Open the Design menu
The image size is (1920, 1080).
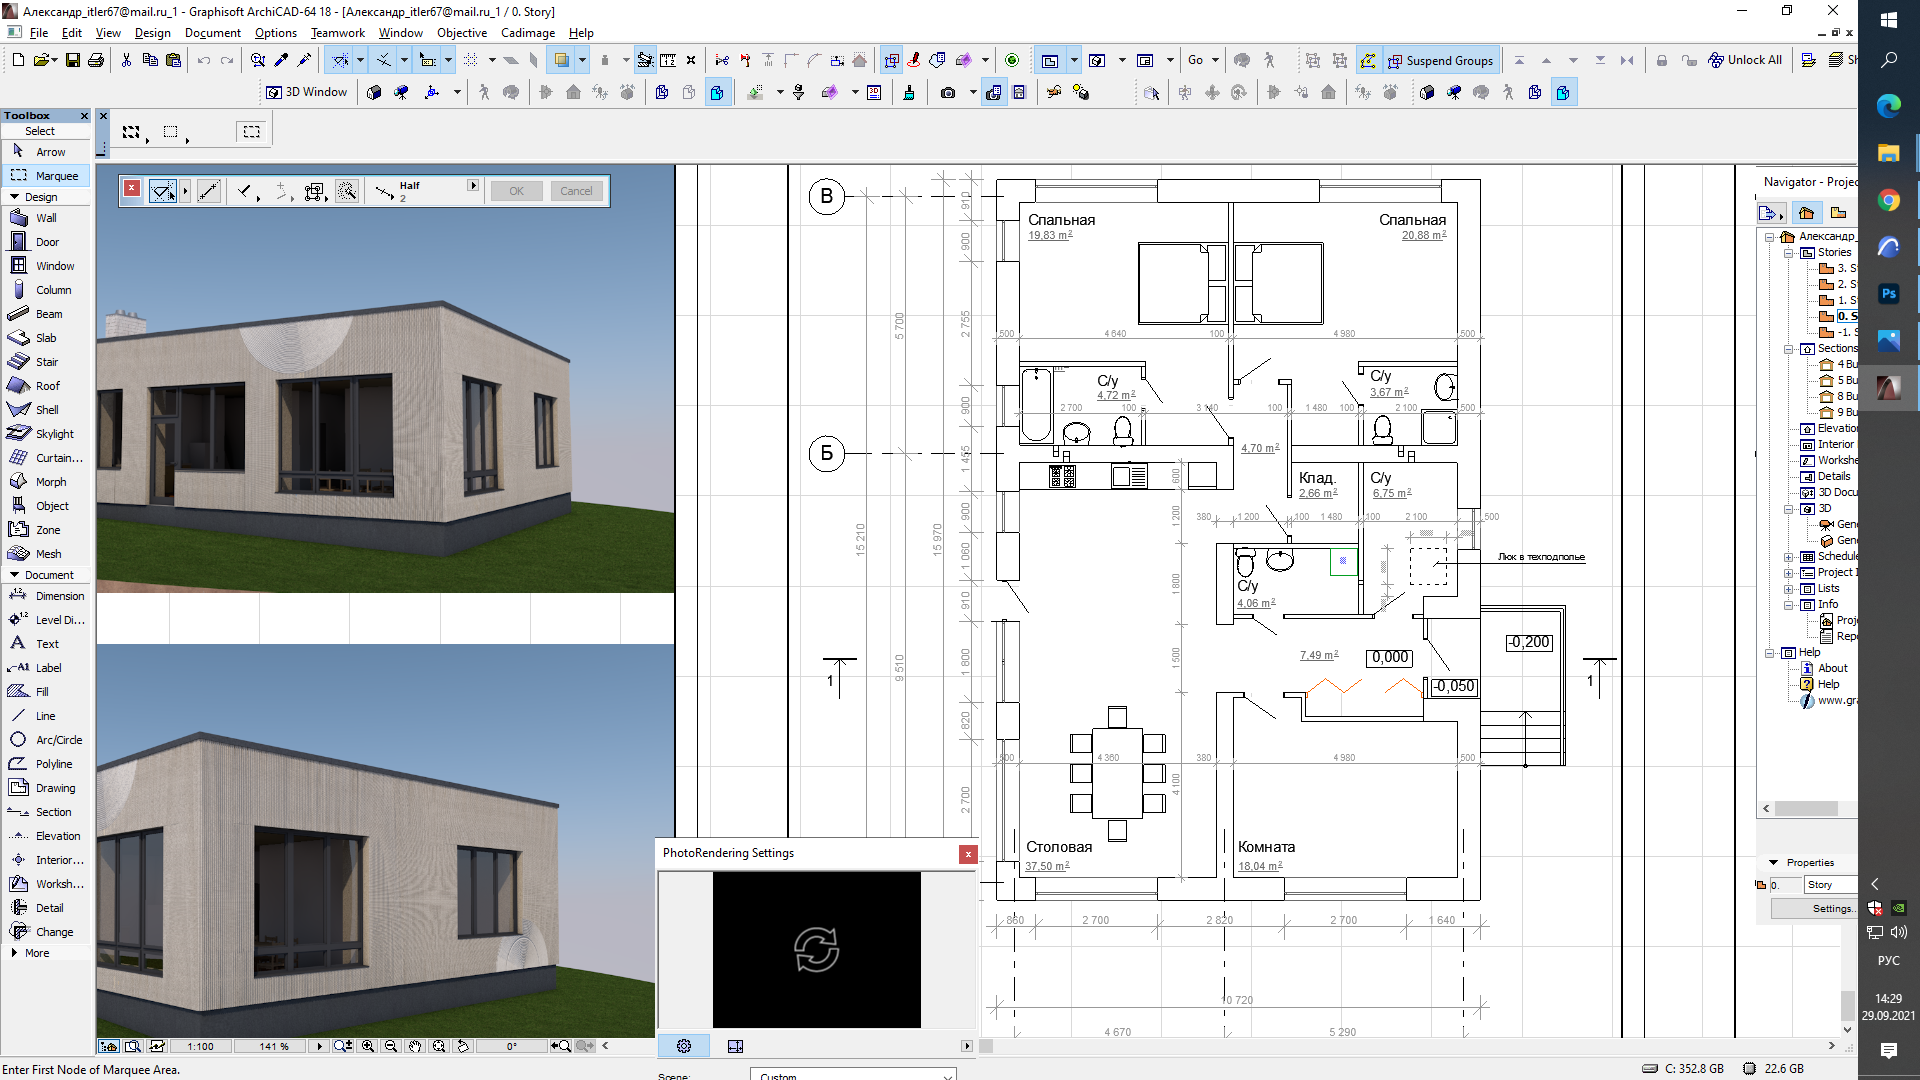click(153, 33)
